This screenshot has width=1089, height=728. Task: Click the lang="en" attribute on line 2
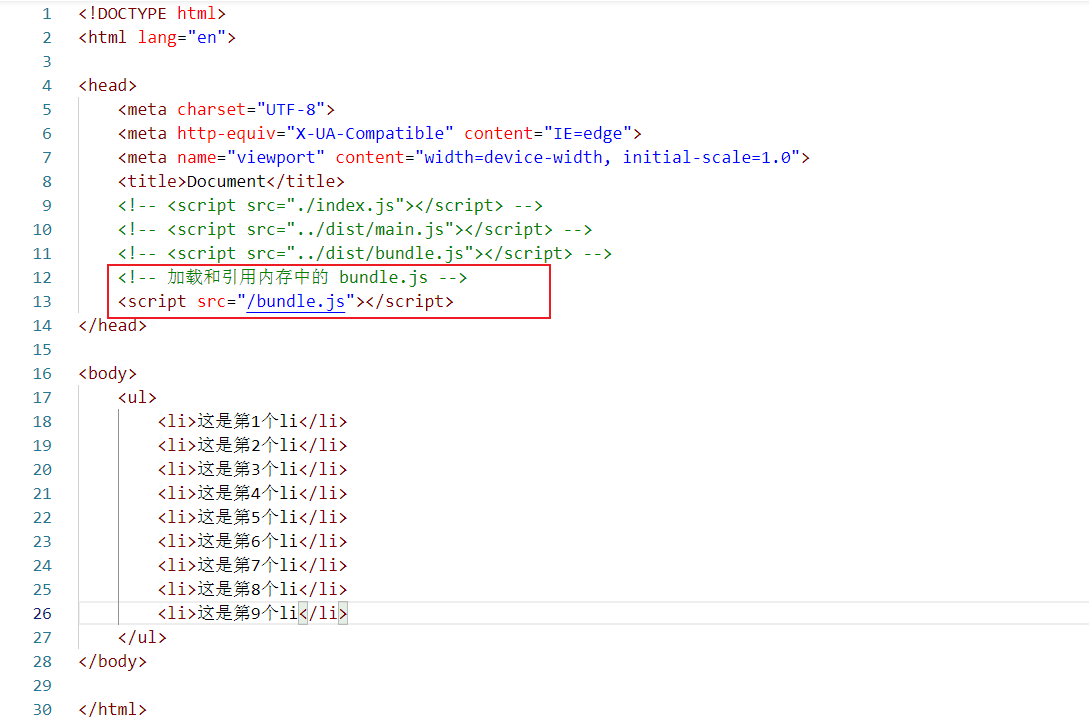pos(182,38)
